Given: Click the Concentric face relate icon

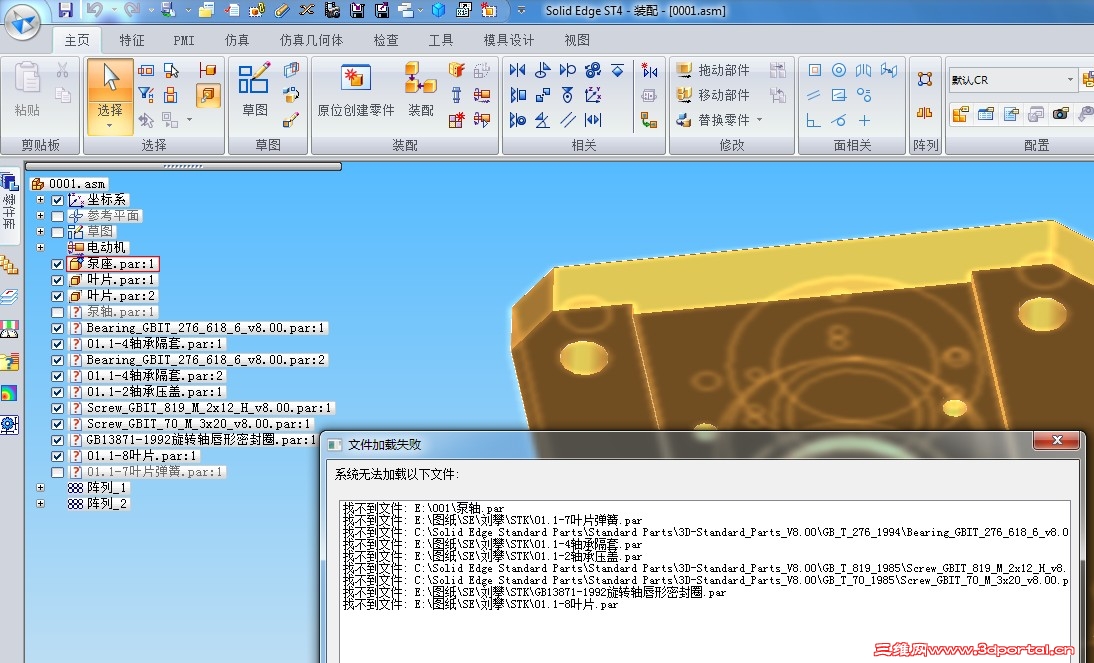Looking at the screenshot, I should pyautogui.click(x=839, y=70).
